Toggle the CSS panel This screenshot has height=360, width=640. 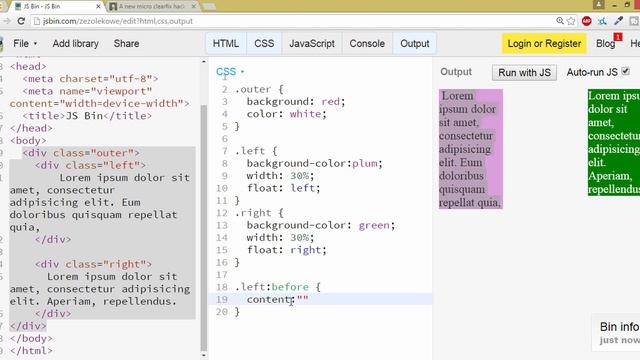(264, 43)
